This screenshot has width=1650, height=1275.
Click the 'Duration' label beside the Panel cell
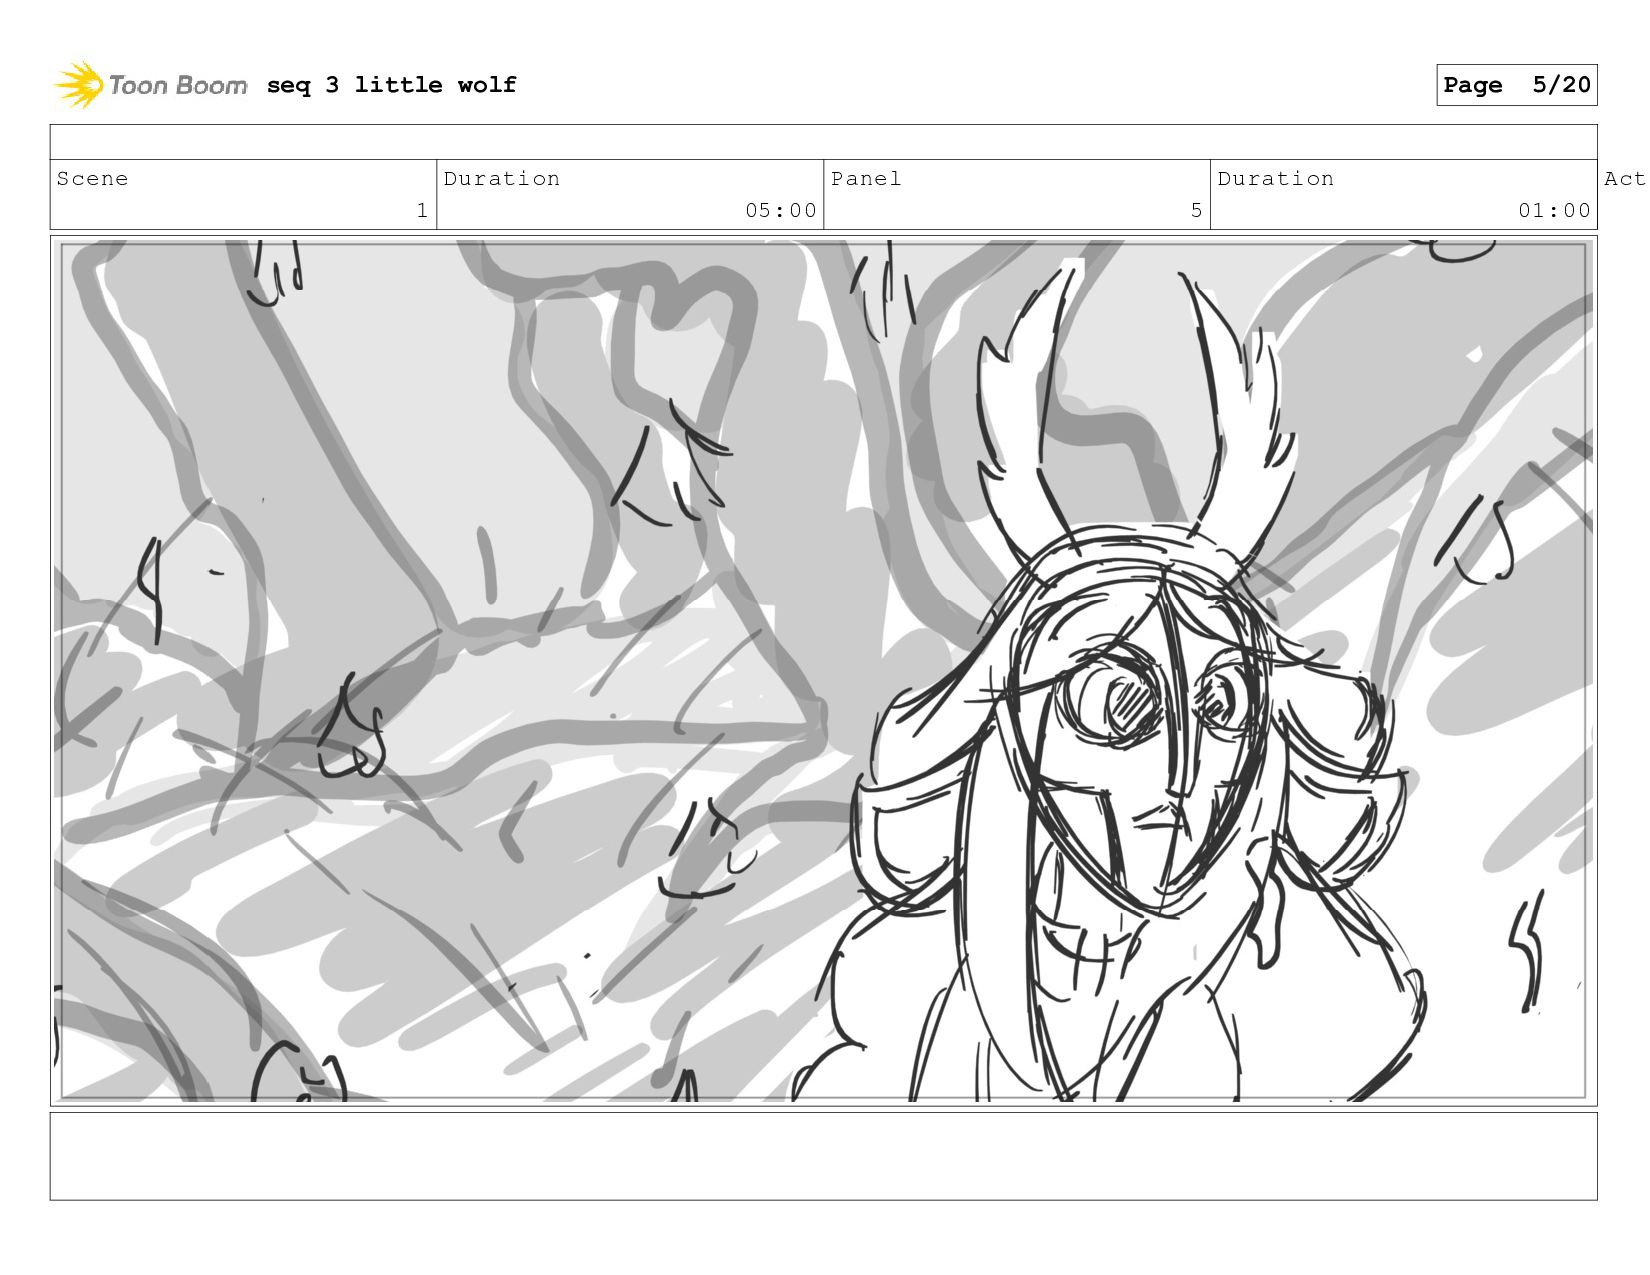1275,179
